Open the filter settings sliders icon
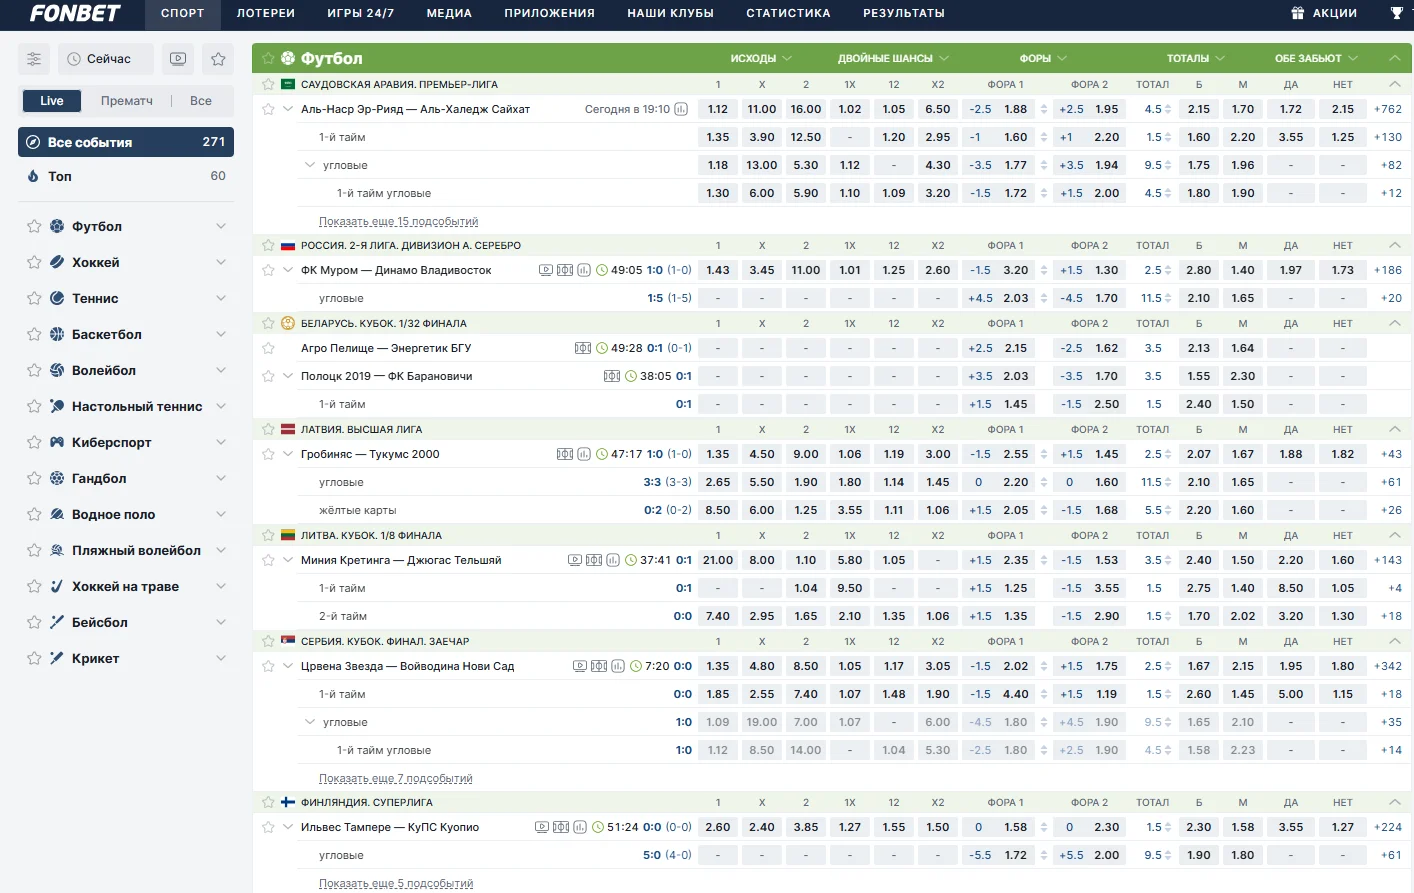 tap(34, 59)
